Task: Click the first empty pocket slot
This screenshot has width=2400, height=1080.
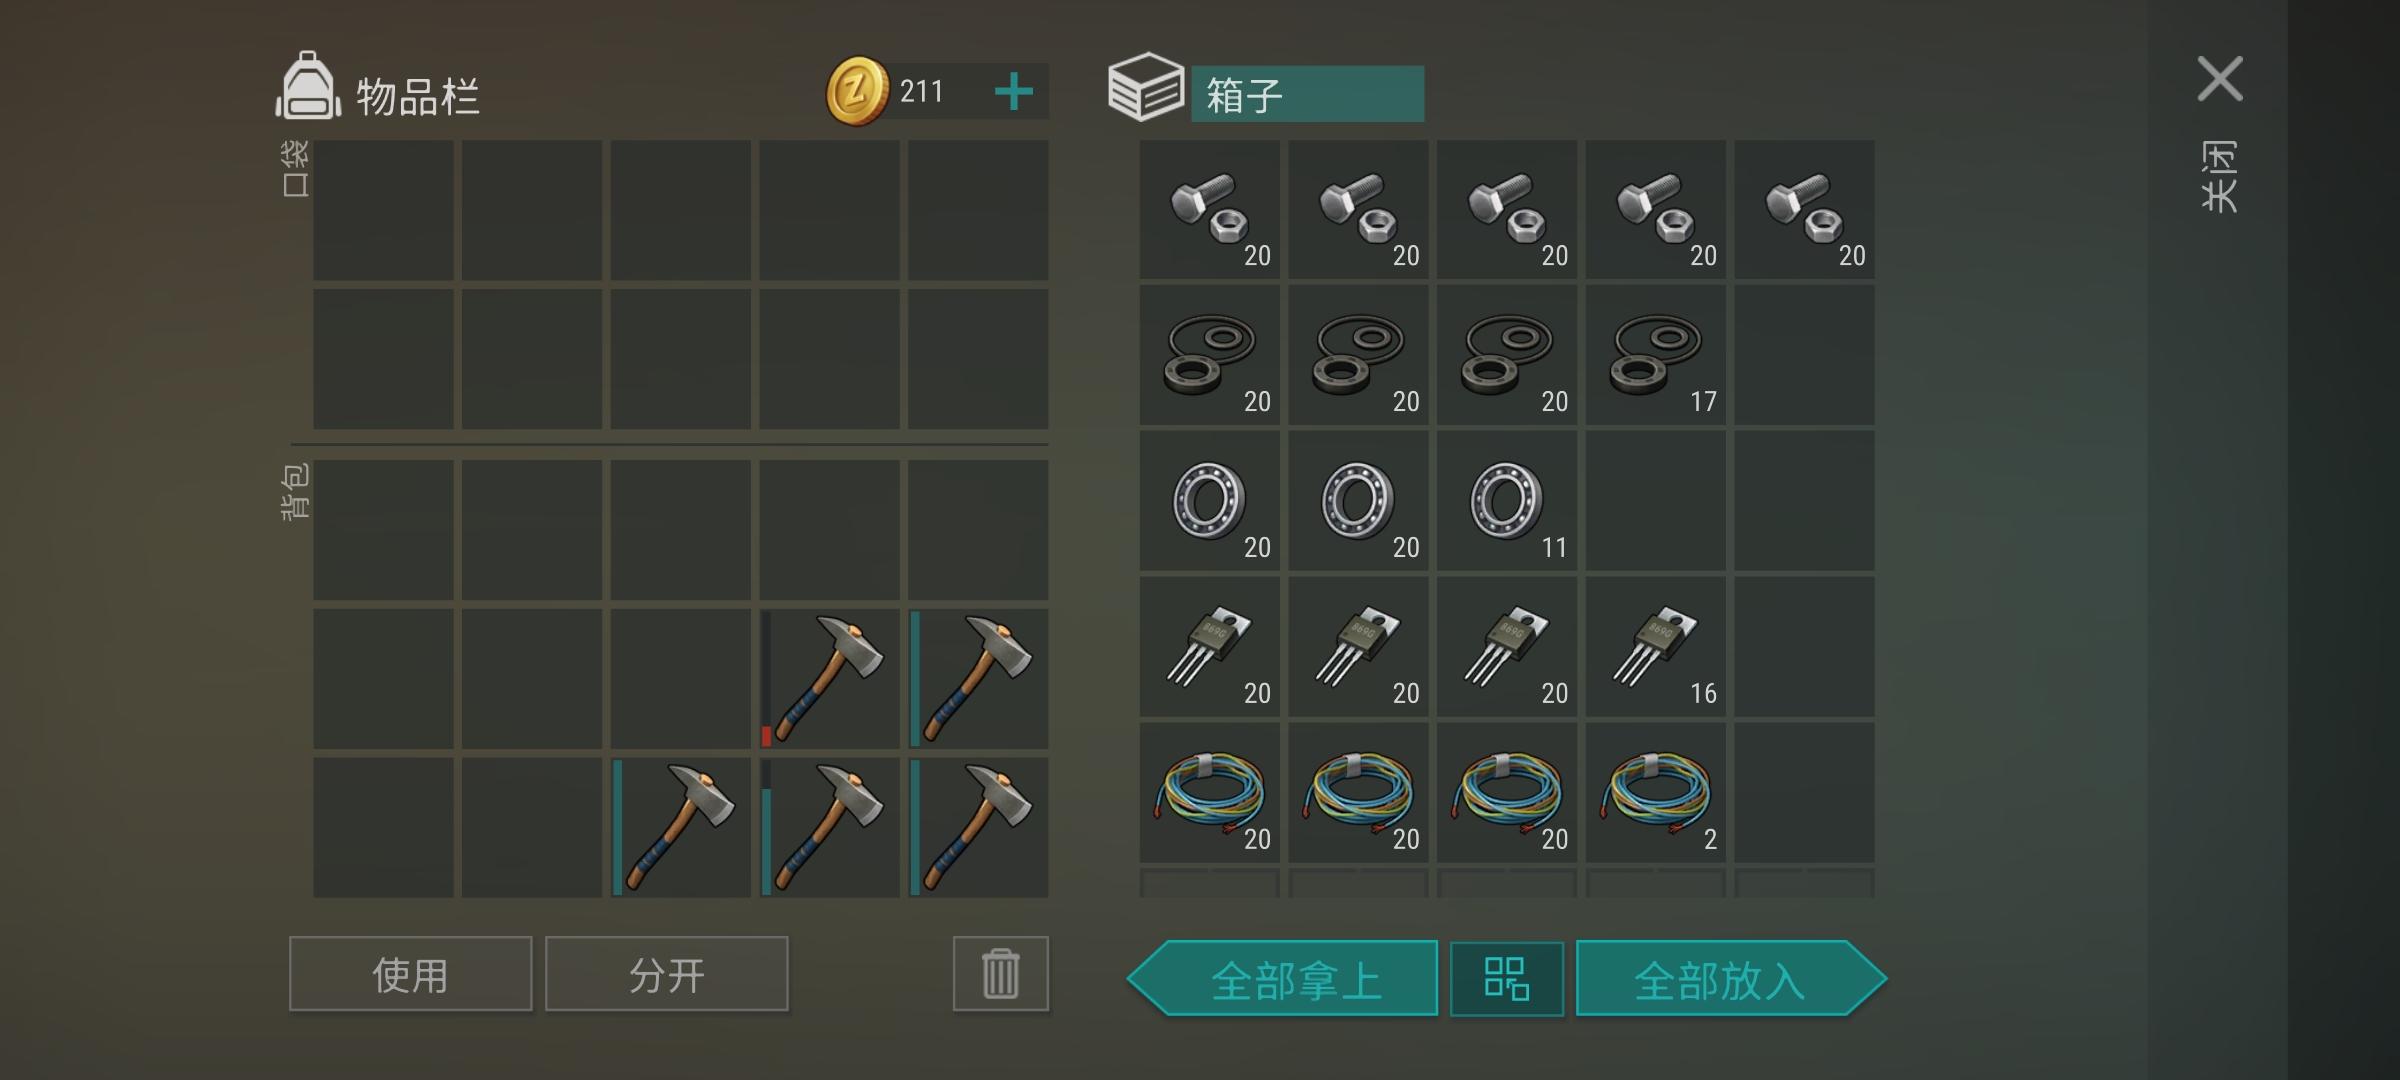Action: (383, 210)
